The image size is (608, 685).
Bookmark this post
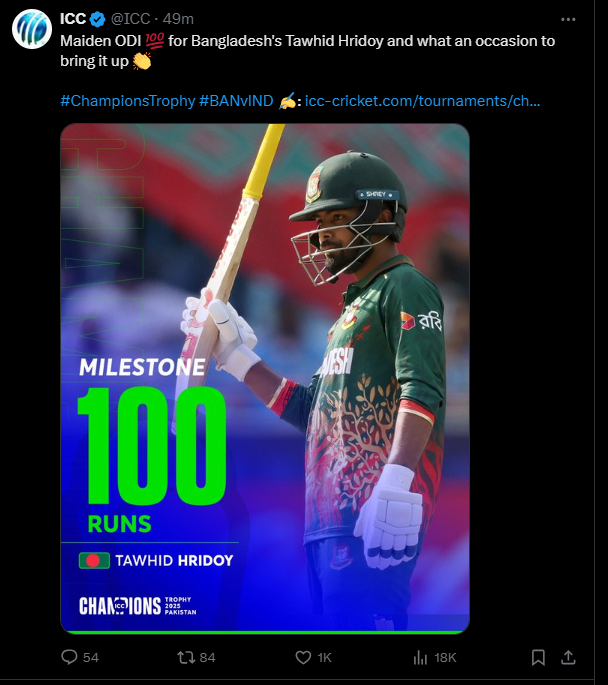click(x=538, y=657)
